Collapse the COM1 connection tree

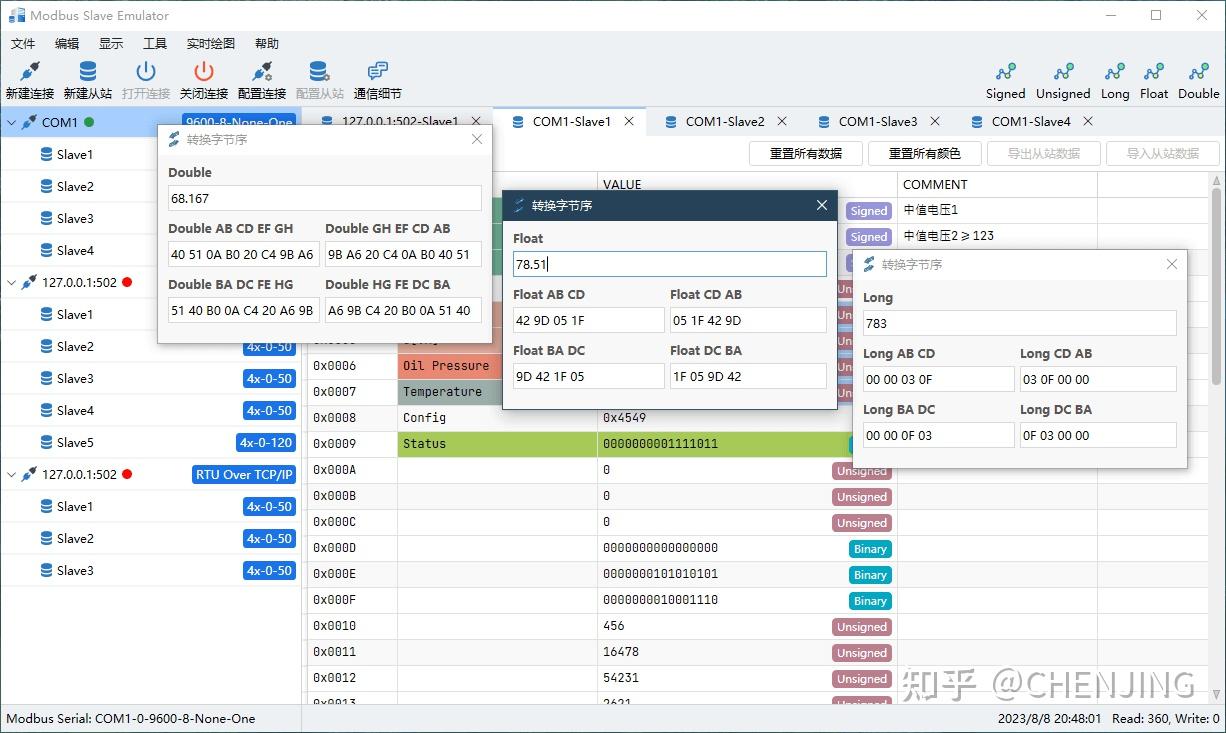tap(13, 121)
